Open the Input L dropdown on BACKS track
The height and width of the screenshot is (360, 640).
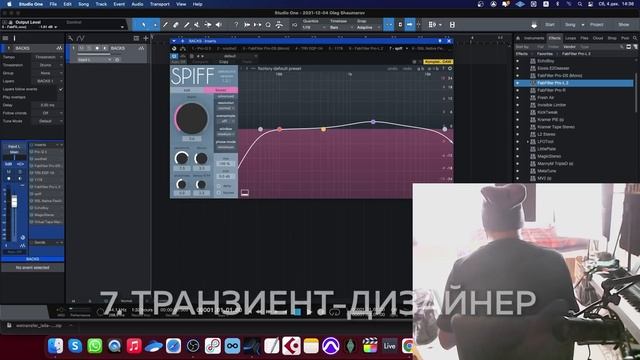pos(94,60)
